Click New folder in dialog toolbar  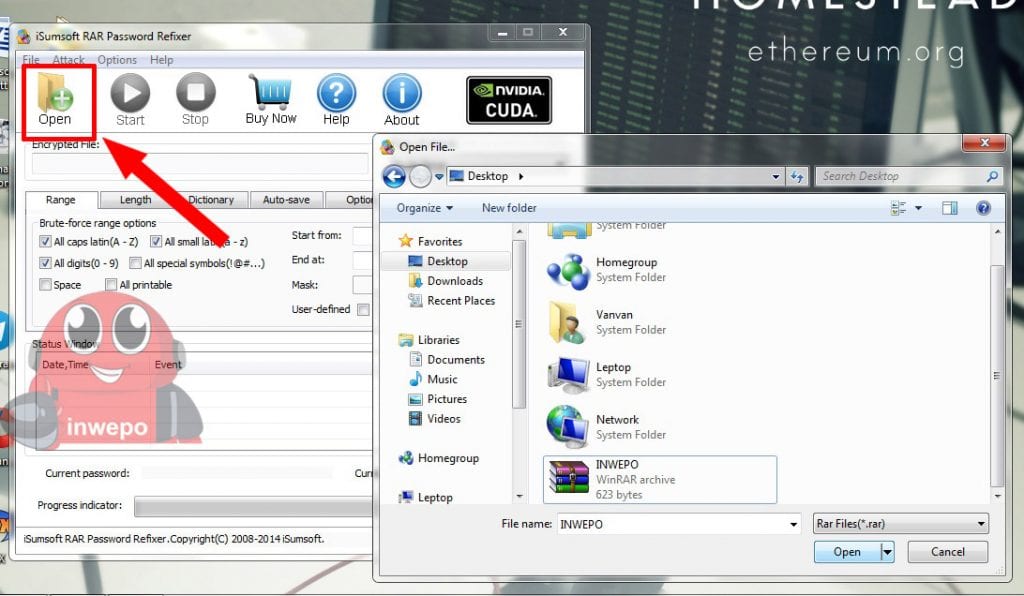click(x=509, y=208)
